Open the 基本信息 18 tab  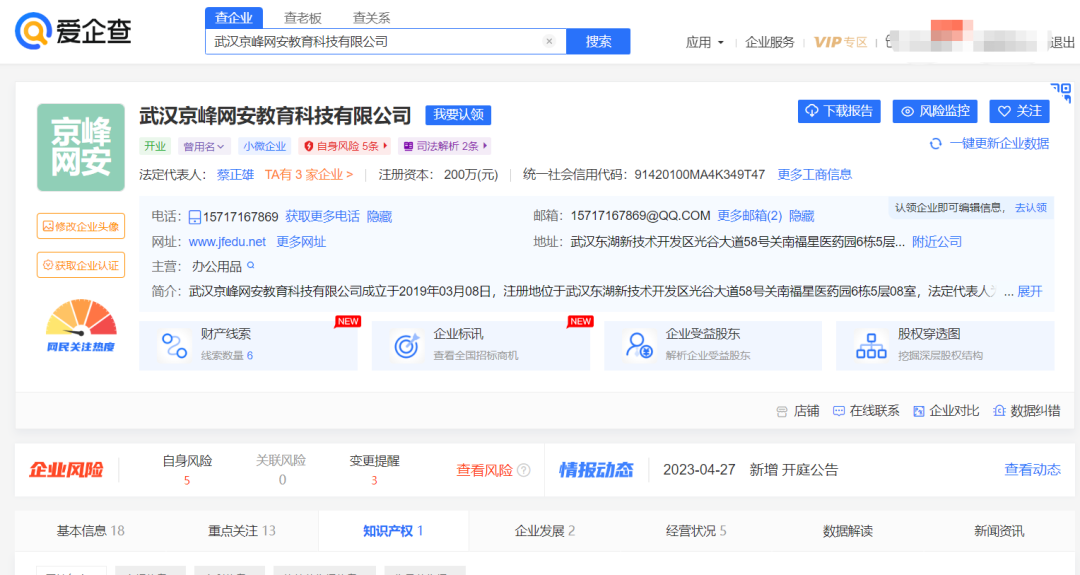(x=90, y=531)
